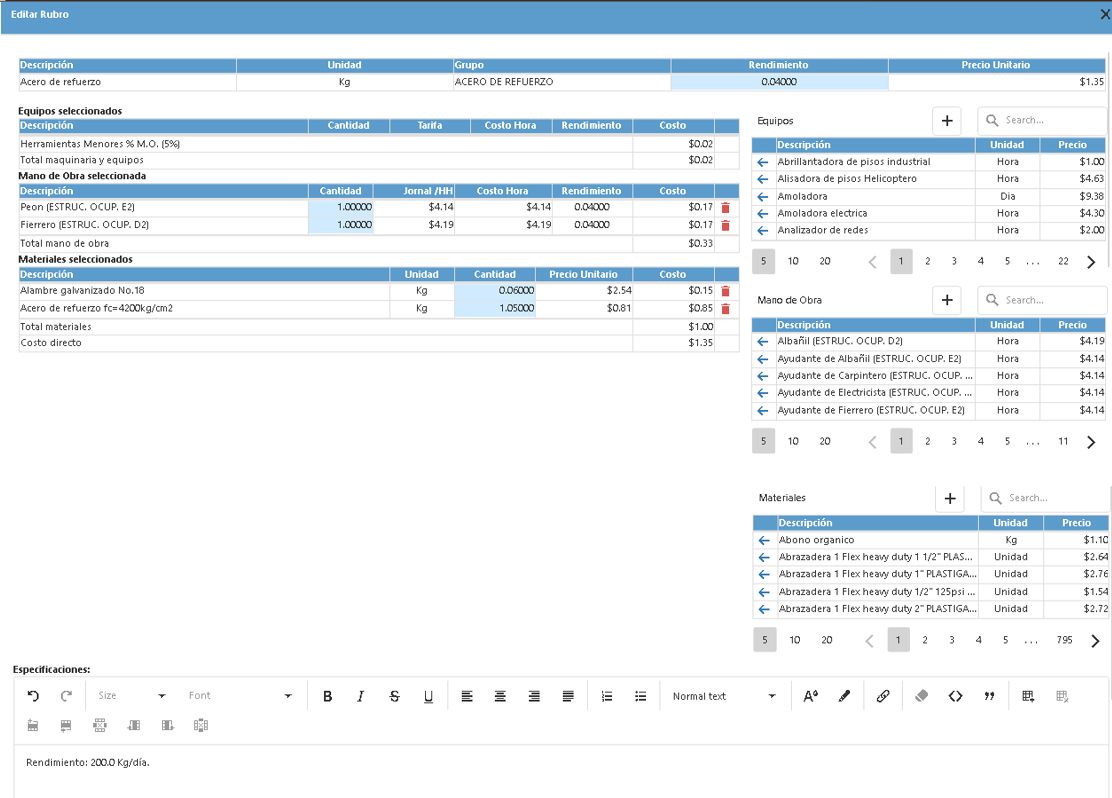
Task: Toggle italic formatting
Action: click(x=360, y=696)
